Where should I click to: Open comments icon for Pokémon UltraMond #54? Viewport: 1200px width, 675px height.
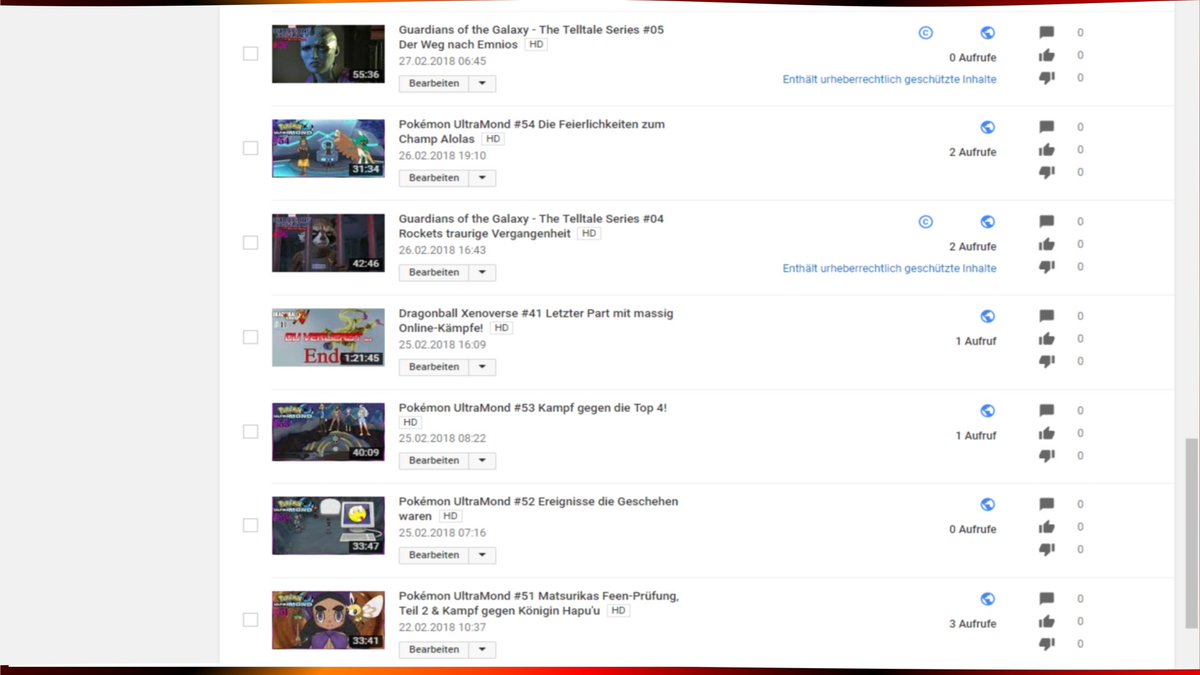(x=1047, y=127)
